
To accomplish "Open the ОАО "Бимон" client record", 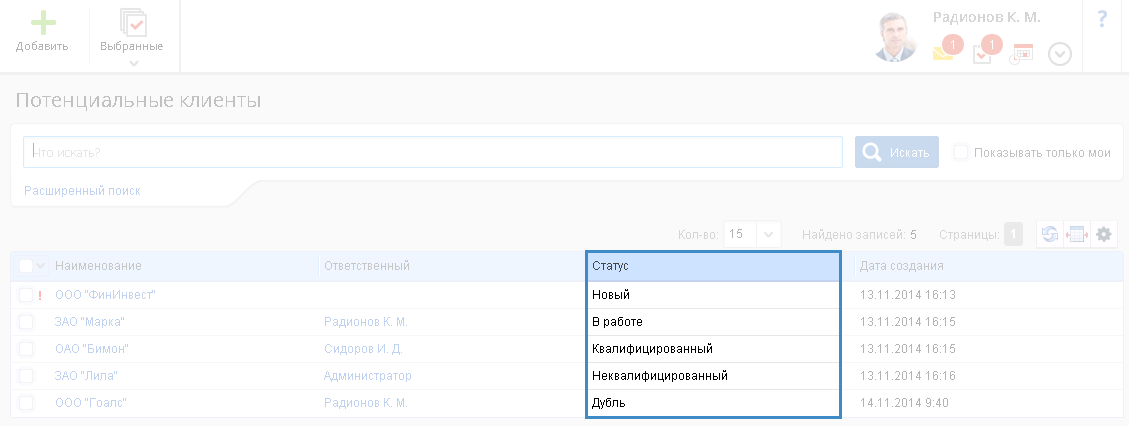I will (92, 349).
